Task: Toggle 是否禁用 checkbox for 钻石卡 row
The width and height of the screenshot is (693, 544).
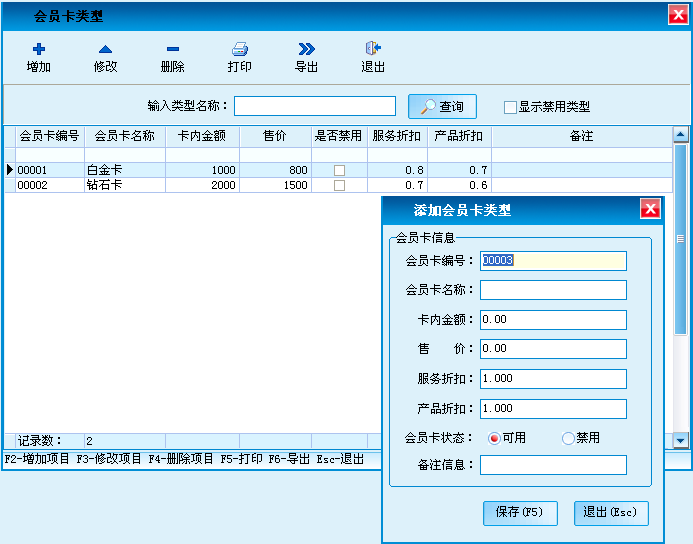Action: (339, 186)
